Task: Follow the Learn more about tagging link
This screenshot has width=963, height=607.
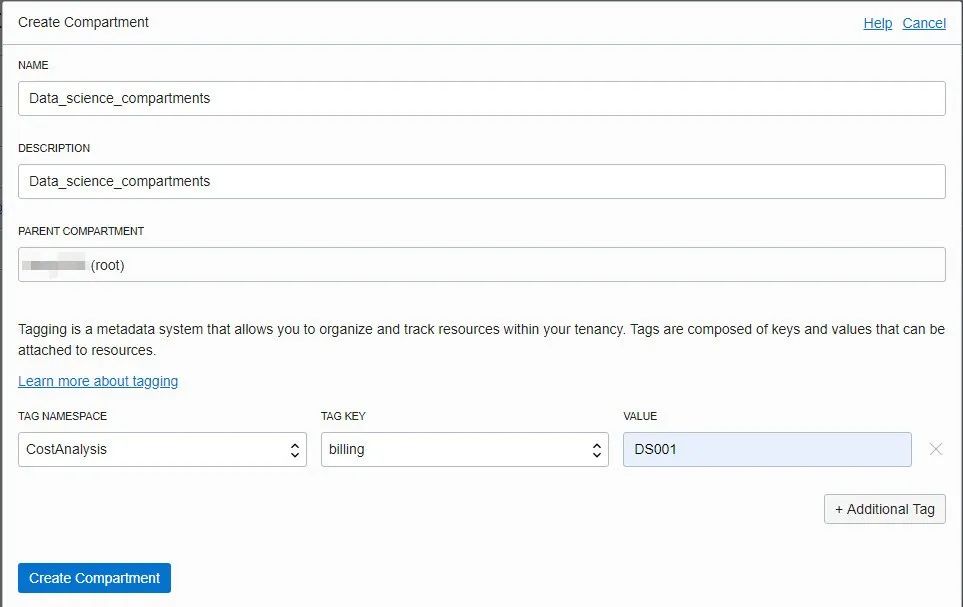Action: point(98,381)
